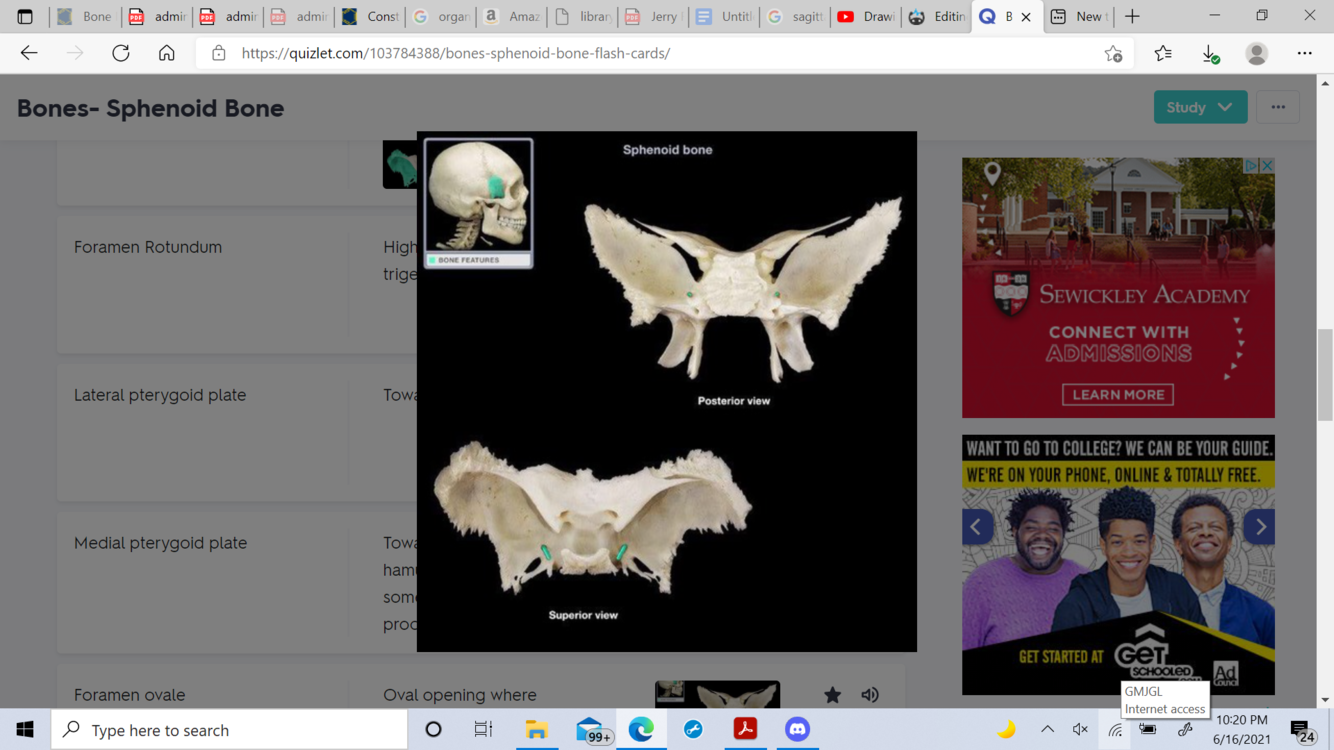The height and width of the screenshot is (750, 1334).
Task: Open browser Settings and more menu
Action: [1305, 53]
